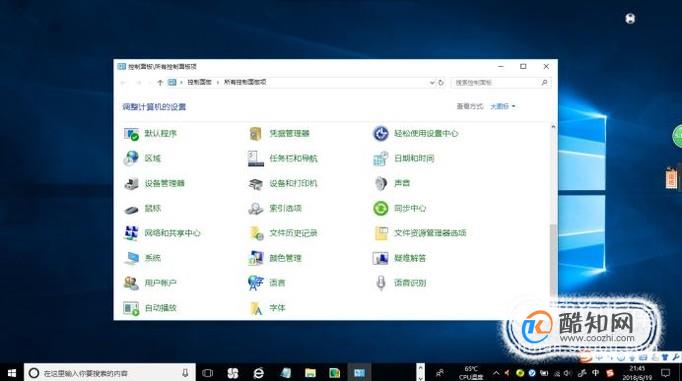Open Indexing Options (索引选项) icon

(256, 208)
